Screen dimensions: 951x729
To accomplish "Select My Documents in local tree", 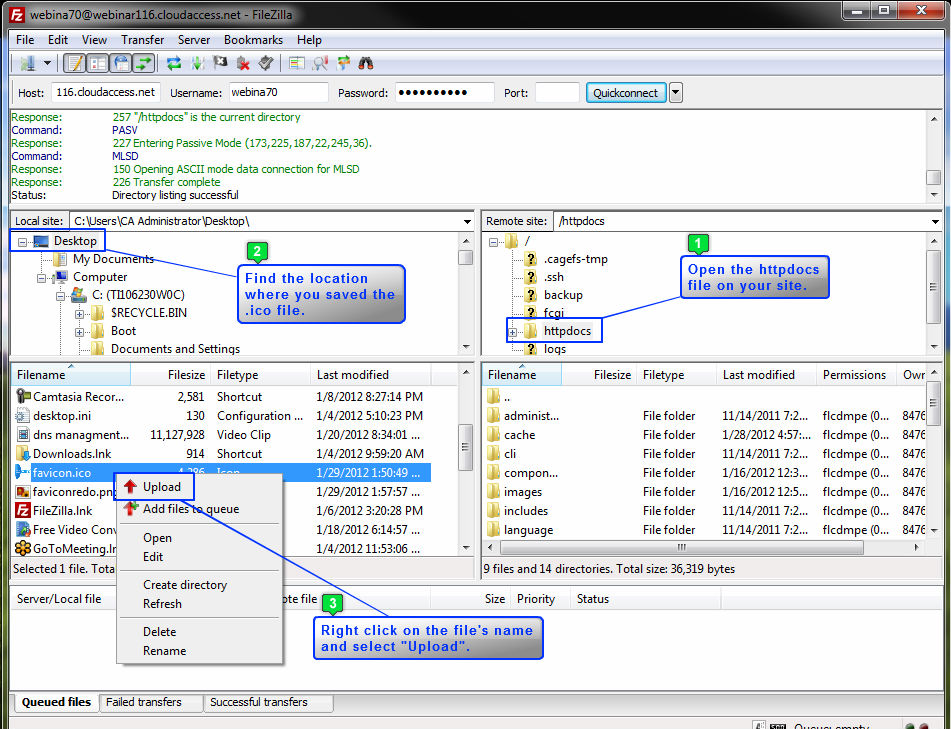I will click(x=113, y=259).
